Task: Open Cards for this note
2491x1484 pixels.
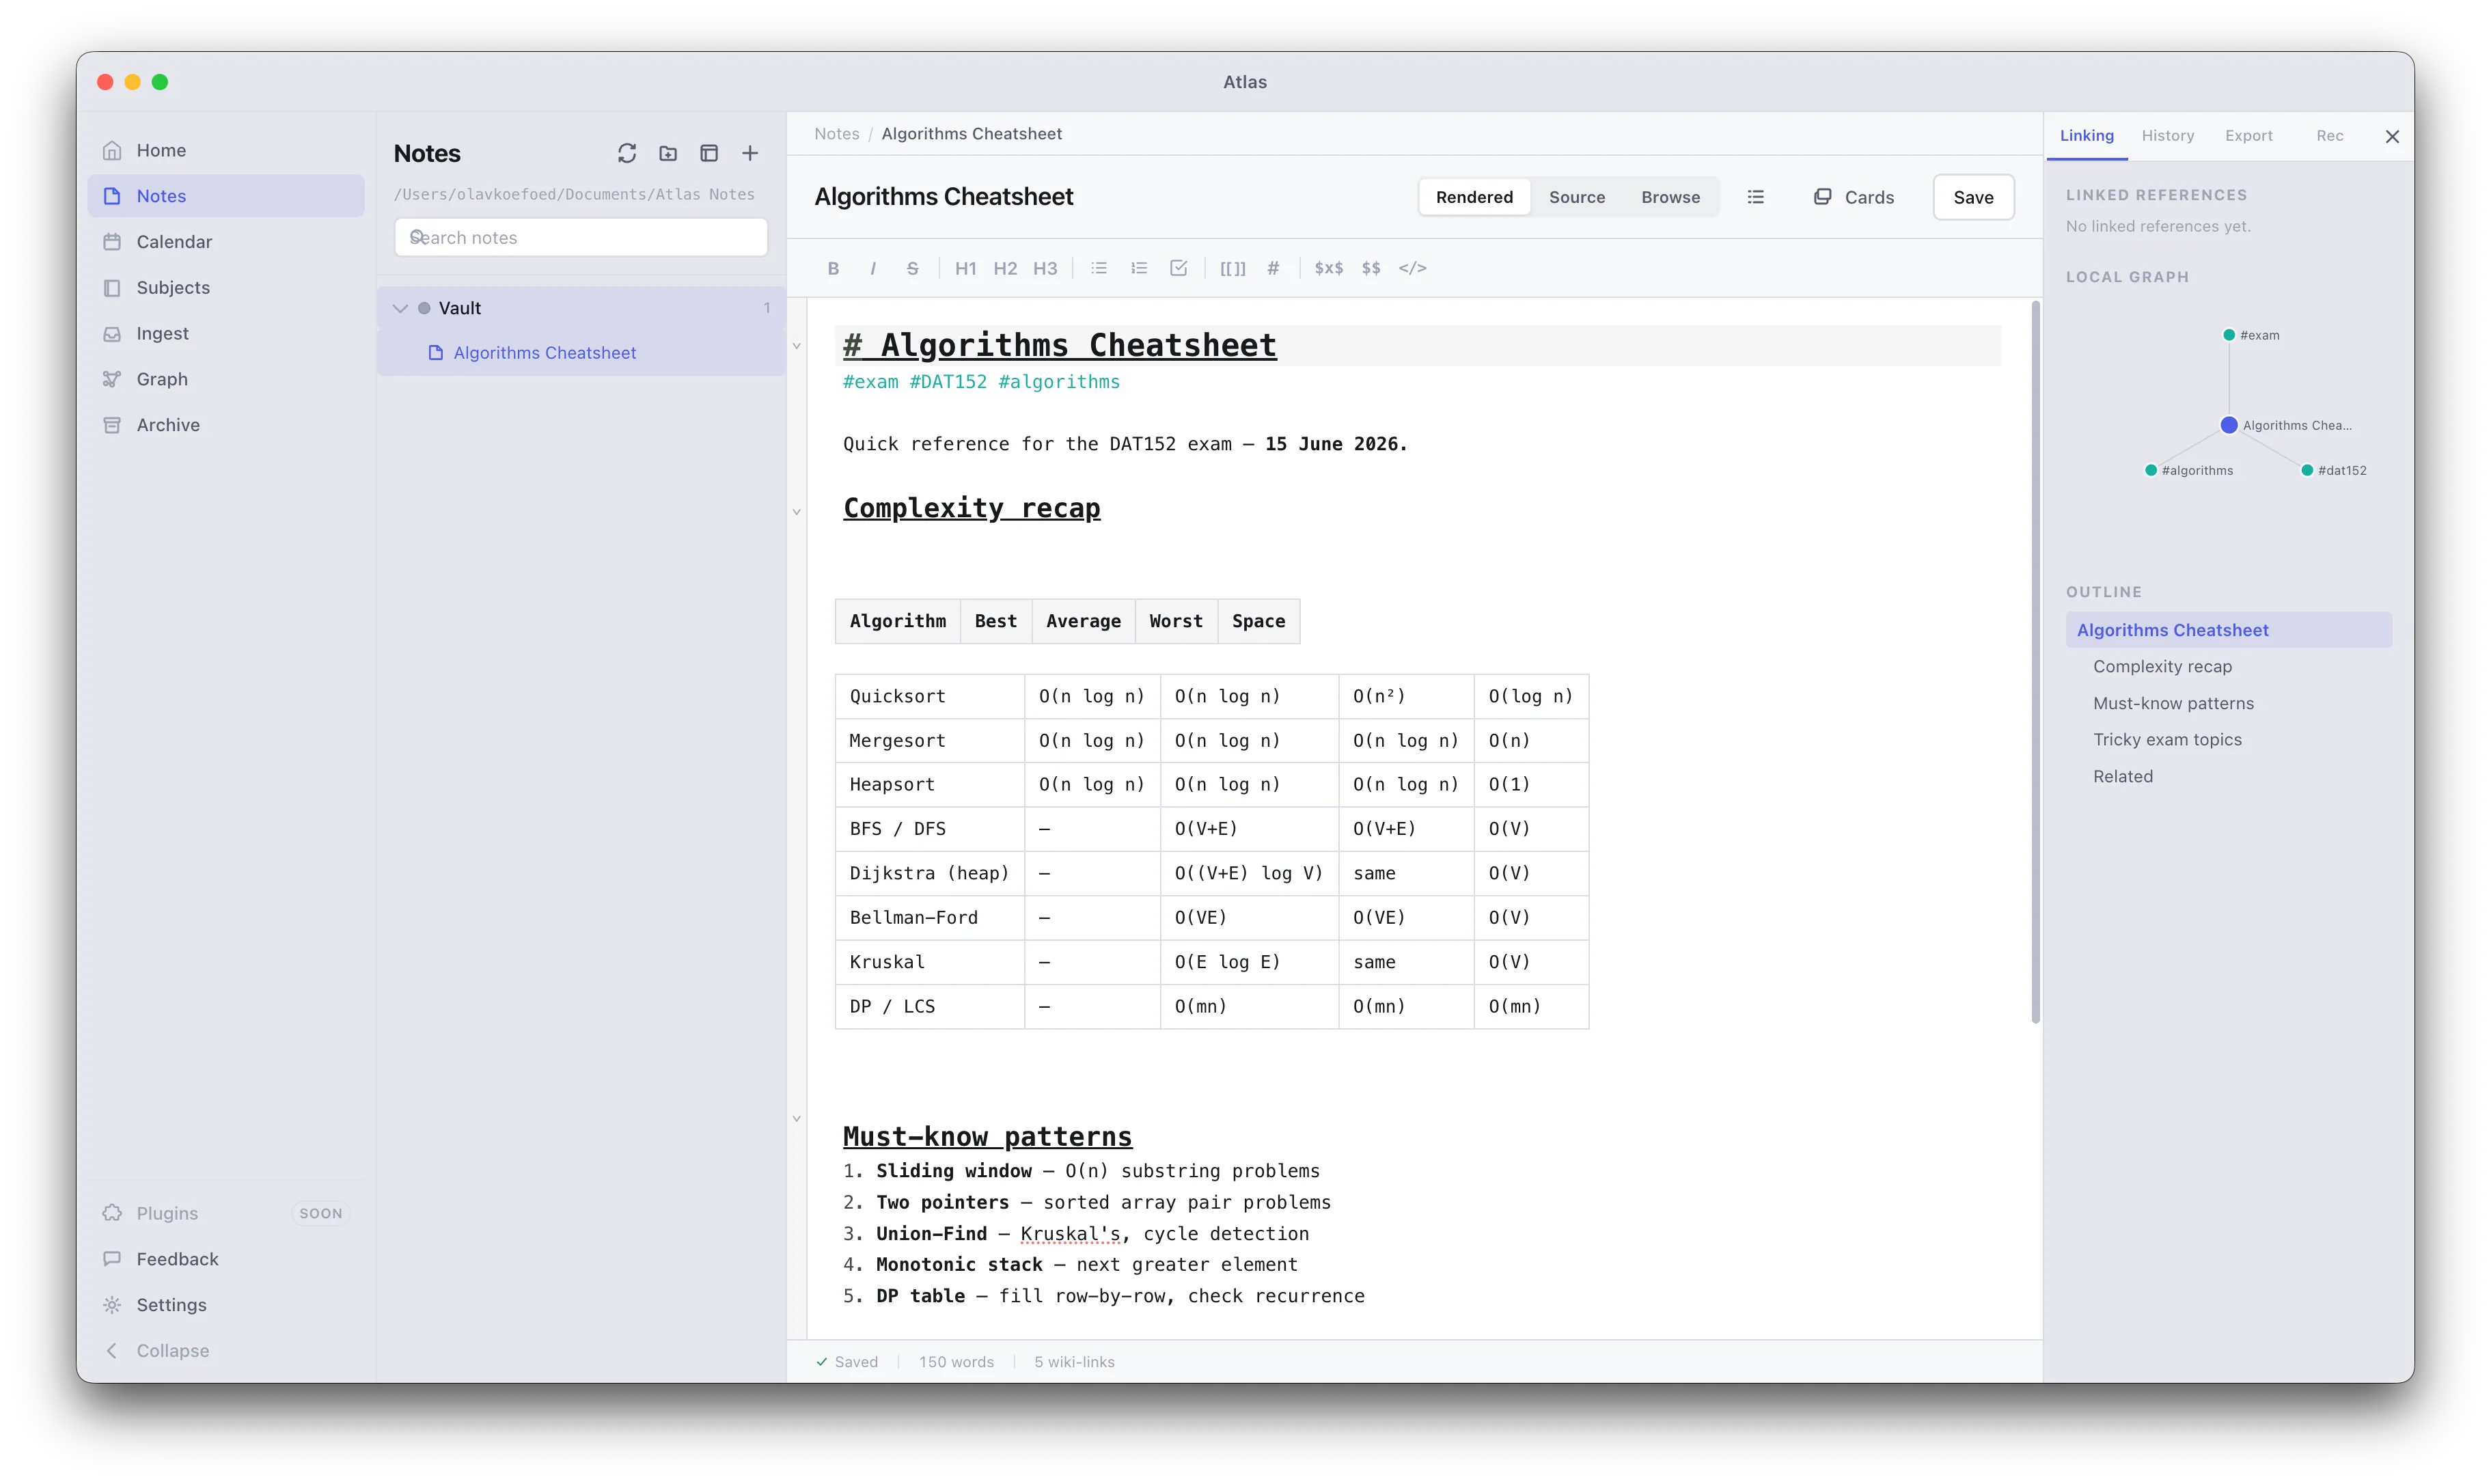Action: pos(1854,197)
